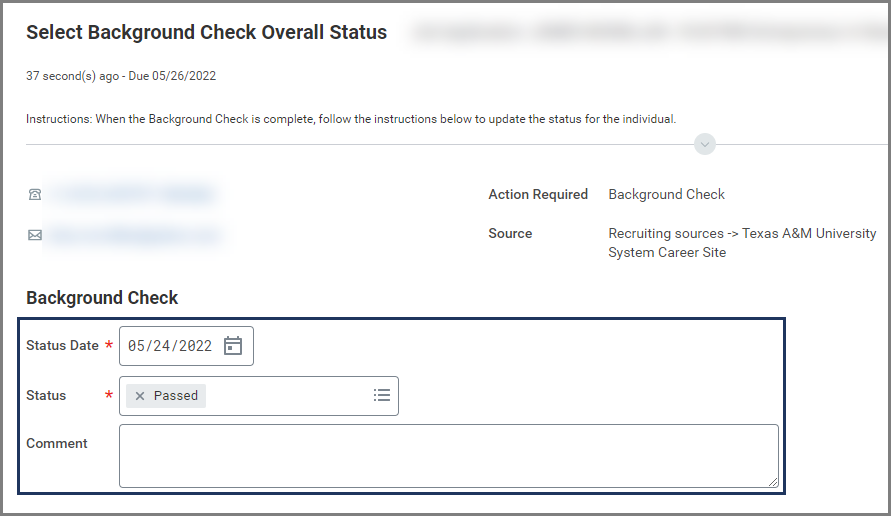This screenshot has height=516, width=891.
Task: Click inside the Comment text box
Action: coord(448,455)
